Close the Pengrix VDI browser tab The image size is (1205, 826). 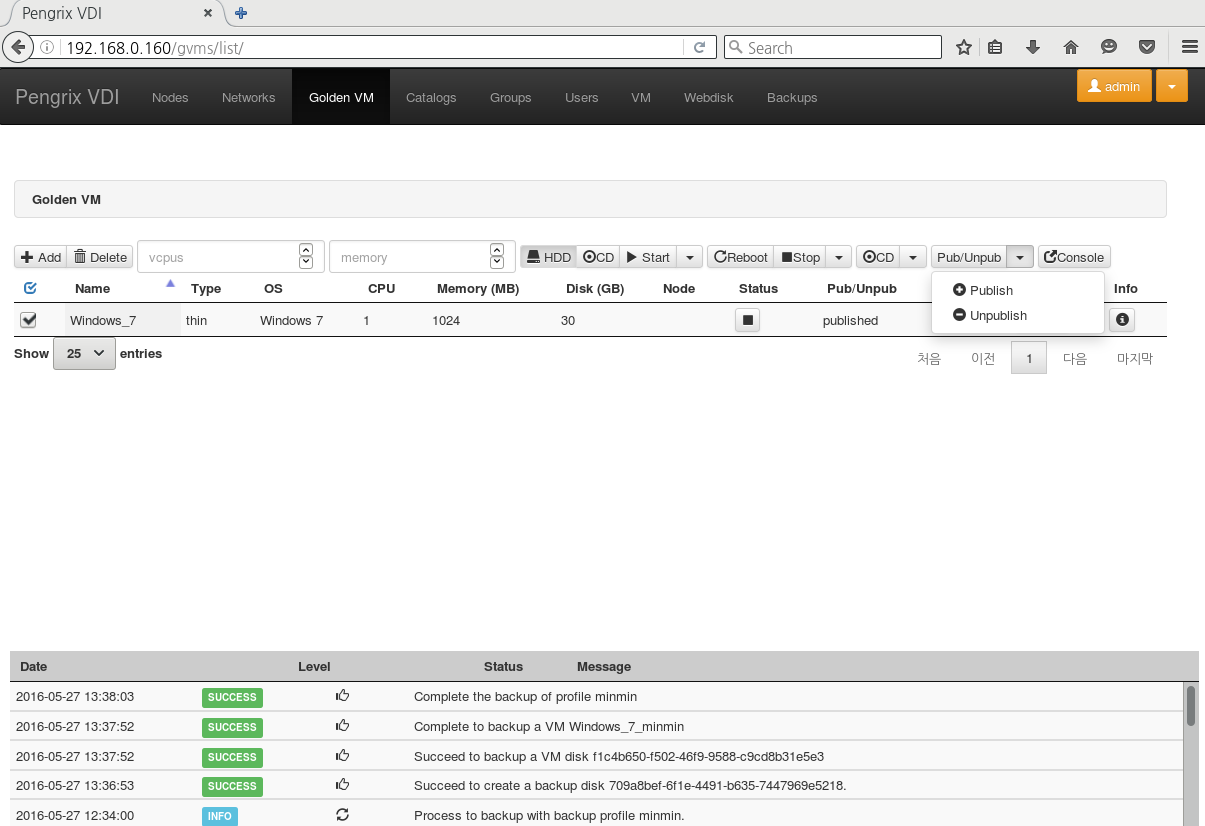208,14
